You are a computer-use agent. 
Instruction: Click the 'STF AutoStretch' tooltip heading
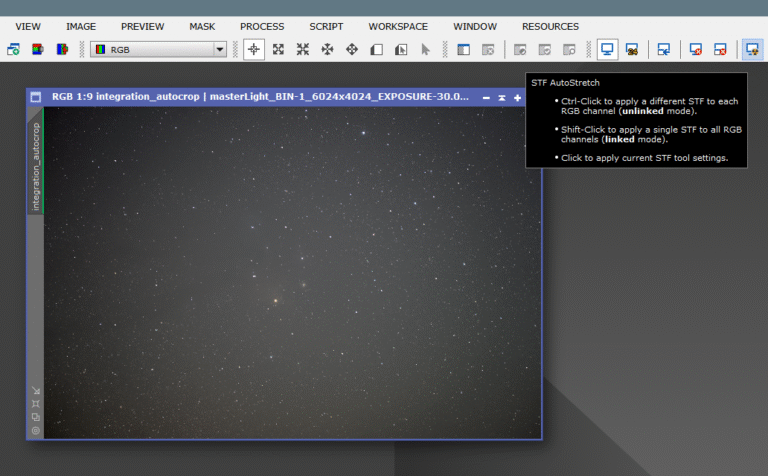click(565, 83)
